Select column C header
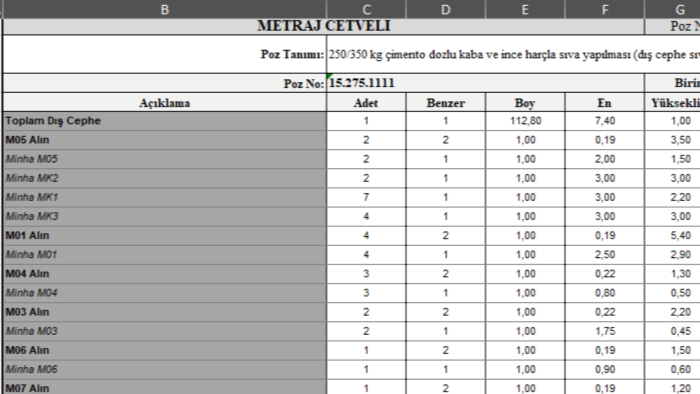Screen dimensions: 700x394 pos(367,9)
